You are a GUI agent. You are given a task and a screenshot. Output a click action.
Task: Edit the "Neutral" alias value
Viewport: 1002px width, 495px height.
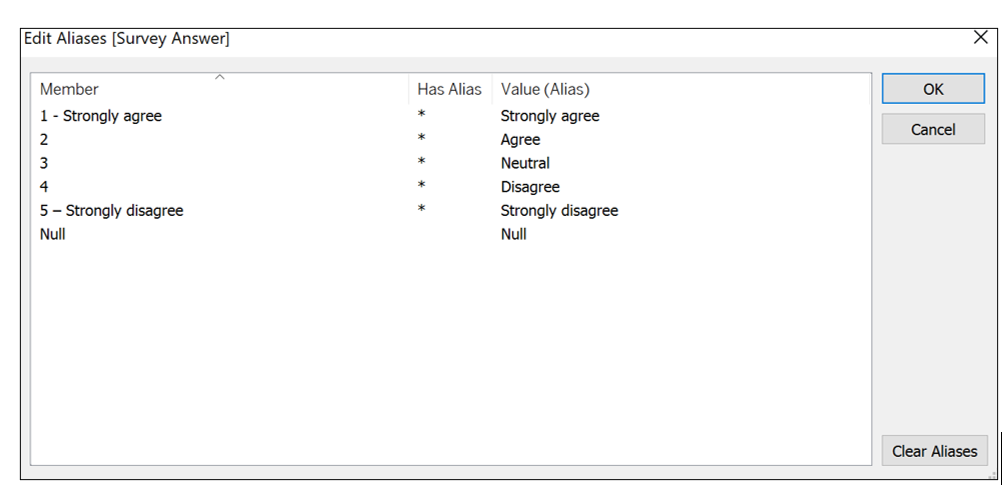525,163
